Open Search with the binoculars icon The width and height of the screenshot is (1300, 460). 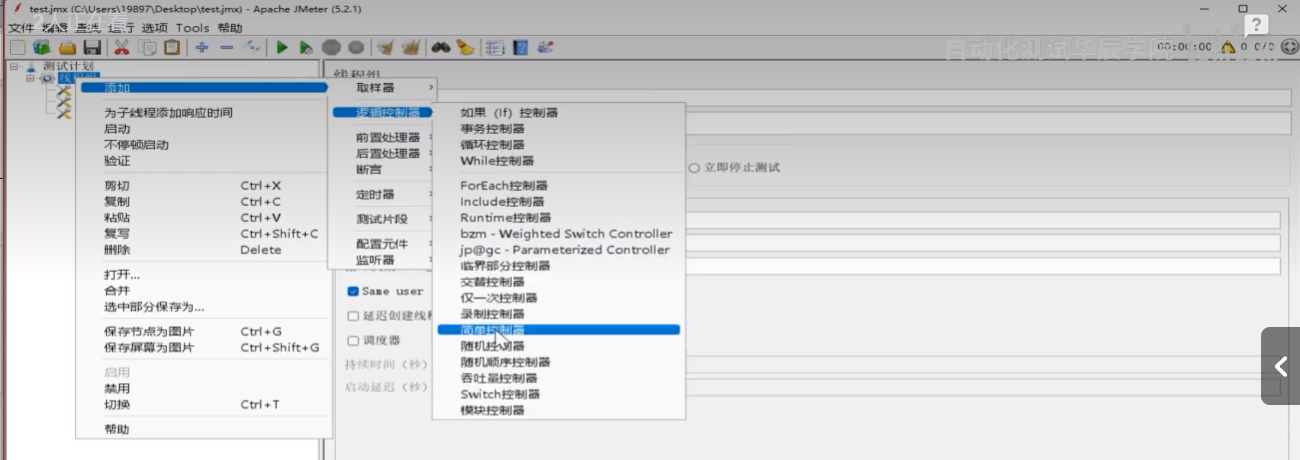click(440, 47)
